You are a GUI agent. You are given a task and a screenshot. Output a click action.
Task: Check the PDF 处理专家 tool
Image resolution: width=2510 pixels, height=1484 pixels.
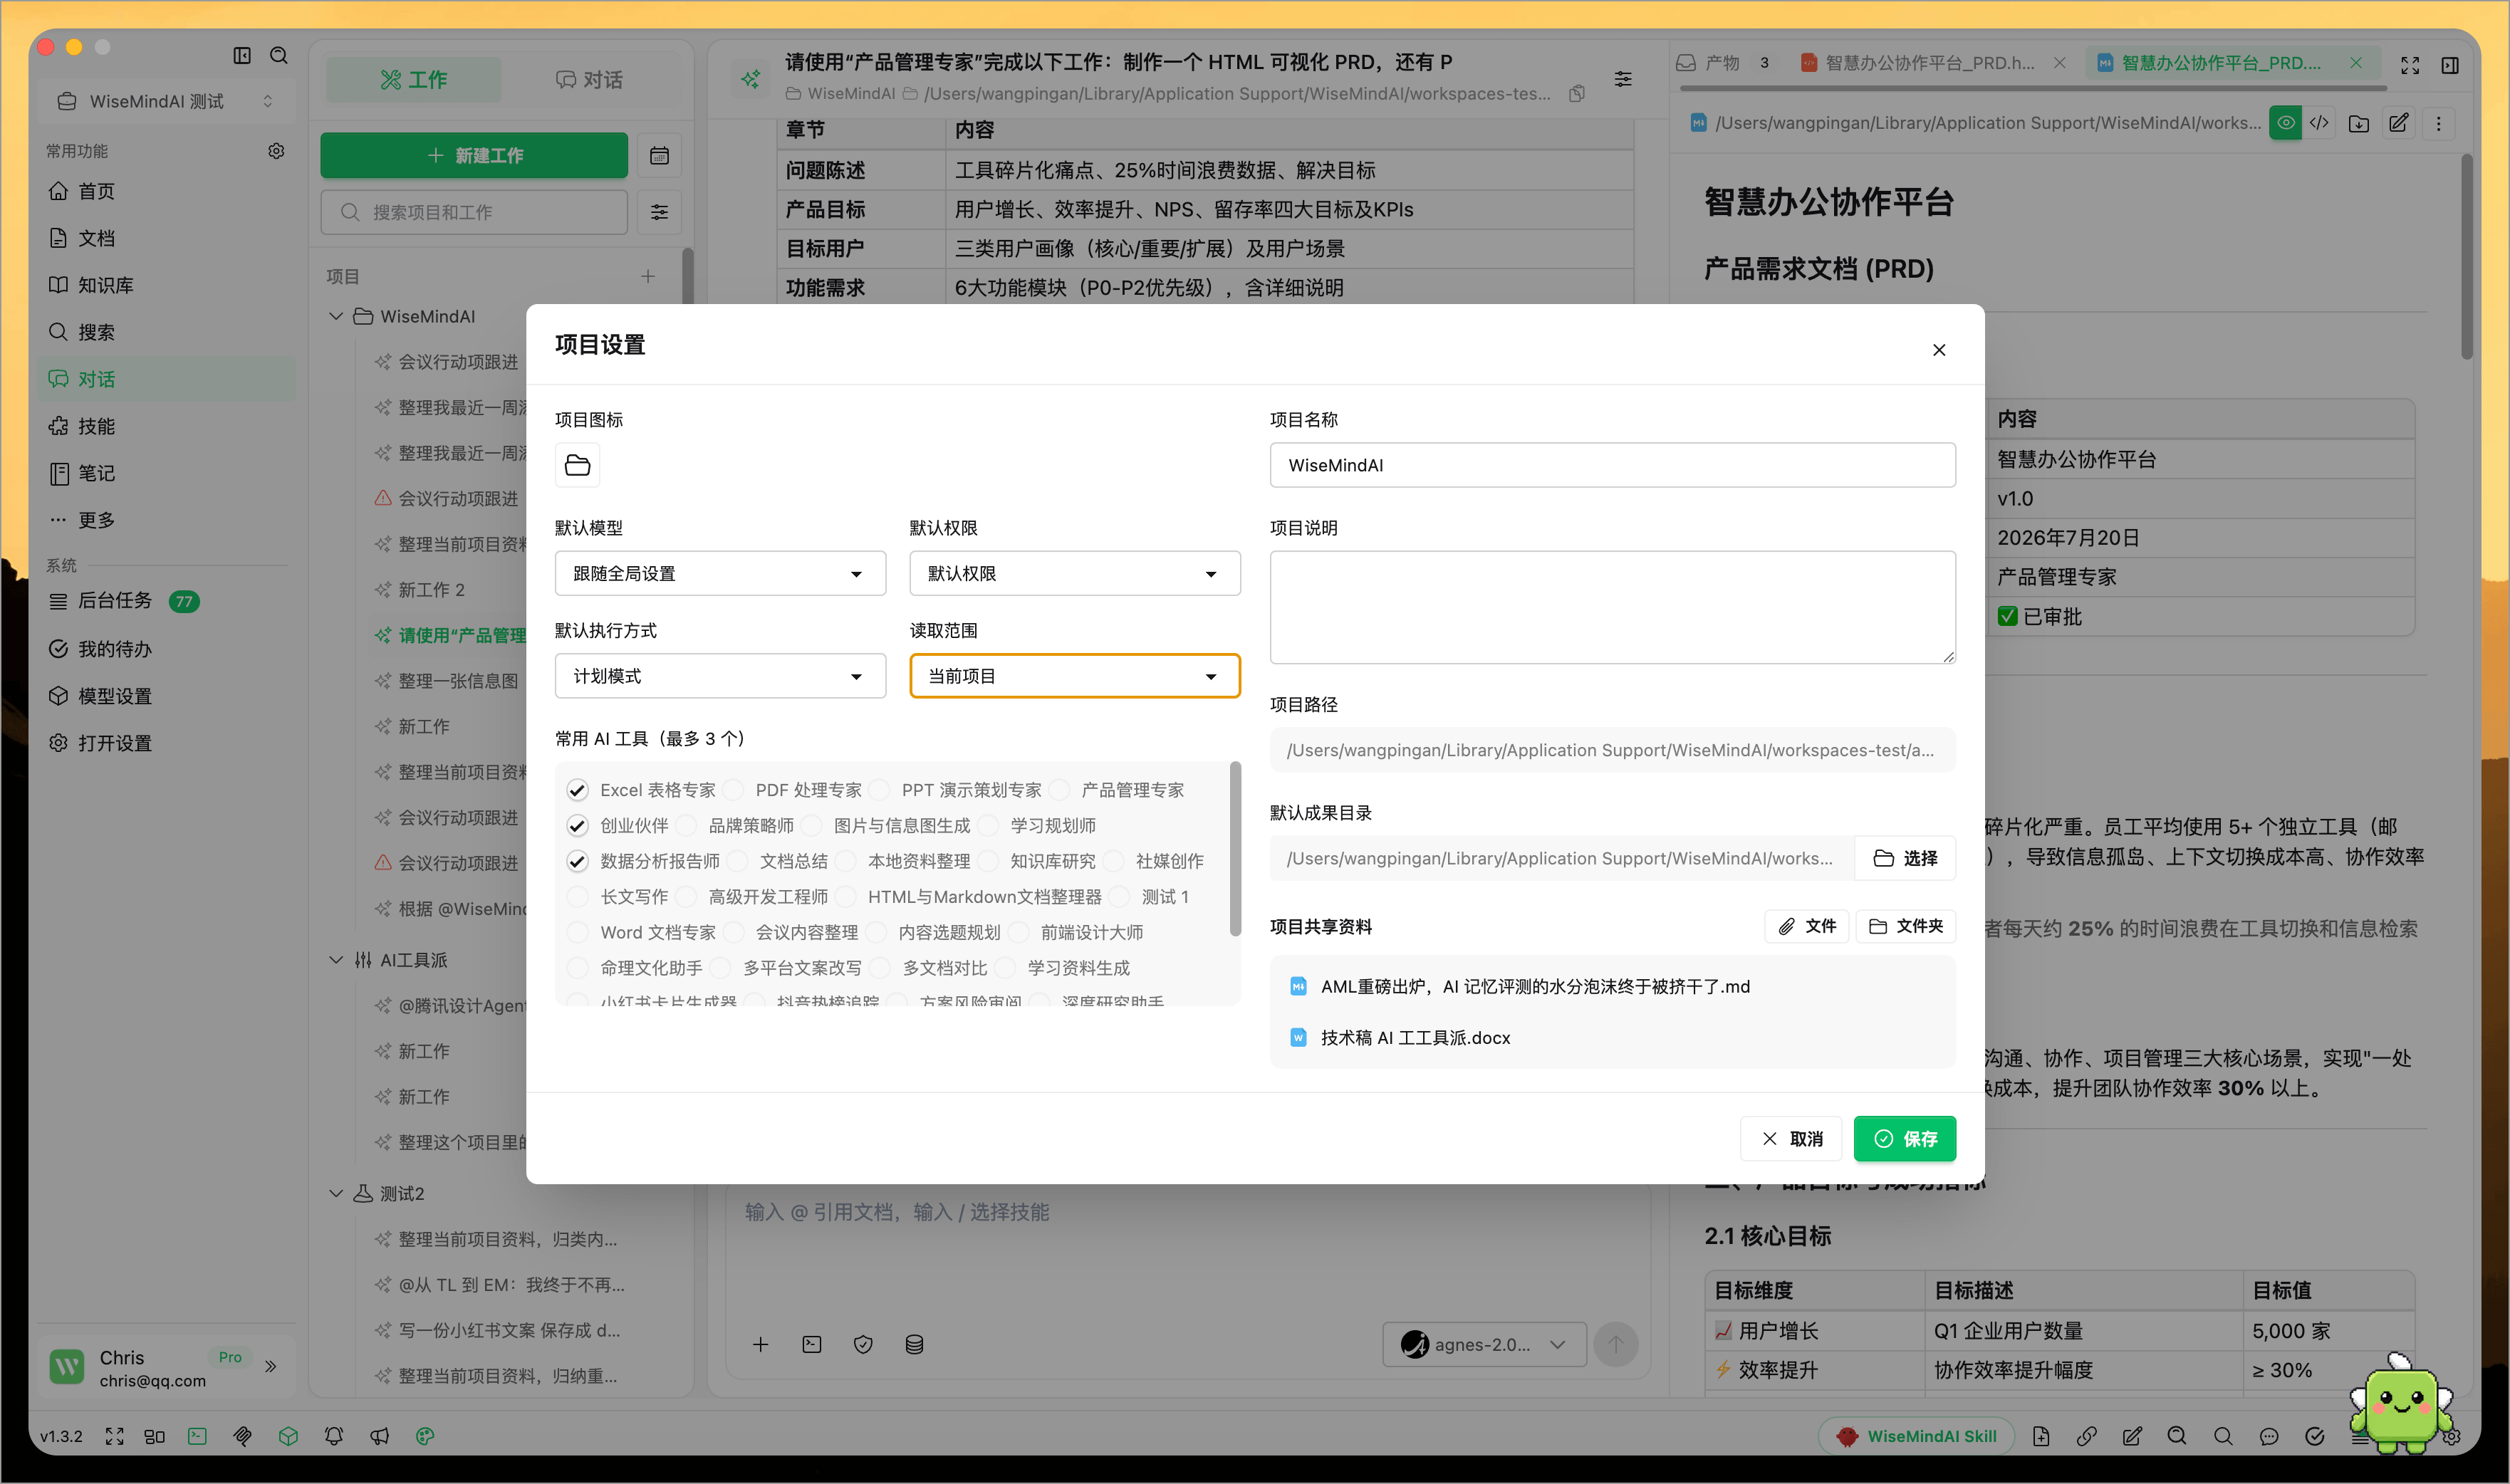[733, 790]
